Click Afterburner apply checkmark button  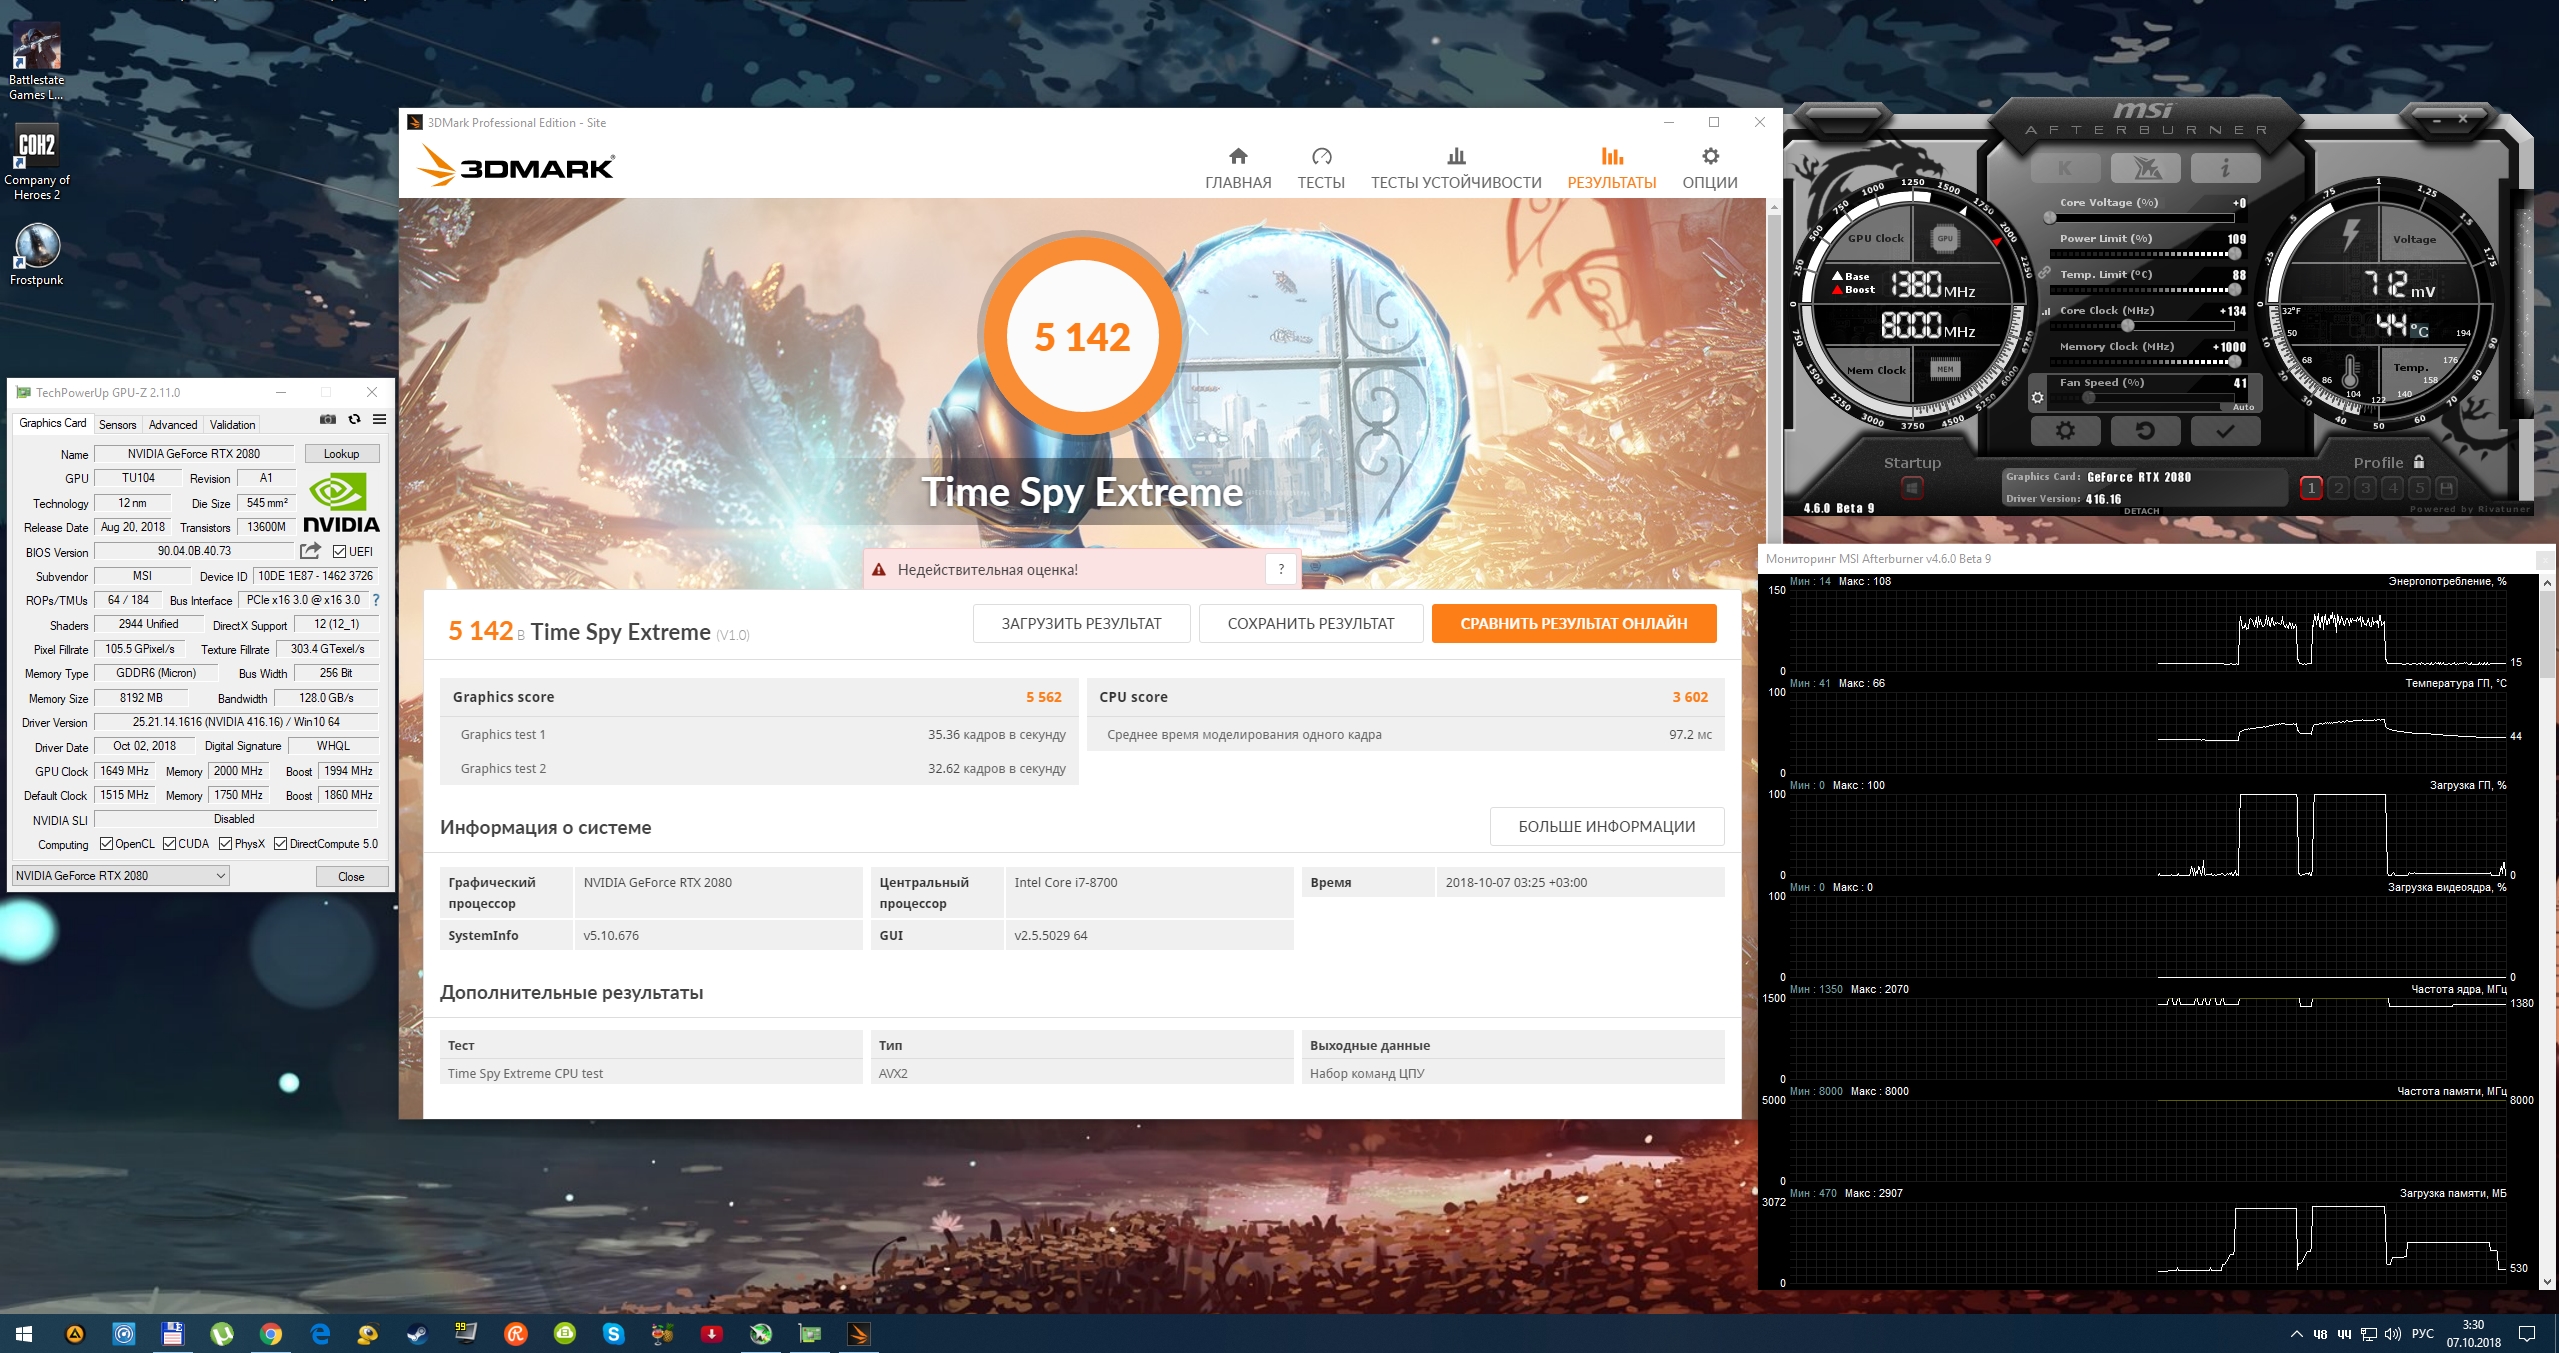tap(2224, 431)
